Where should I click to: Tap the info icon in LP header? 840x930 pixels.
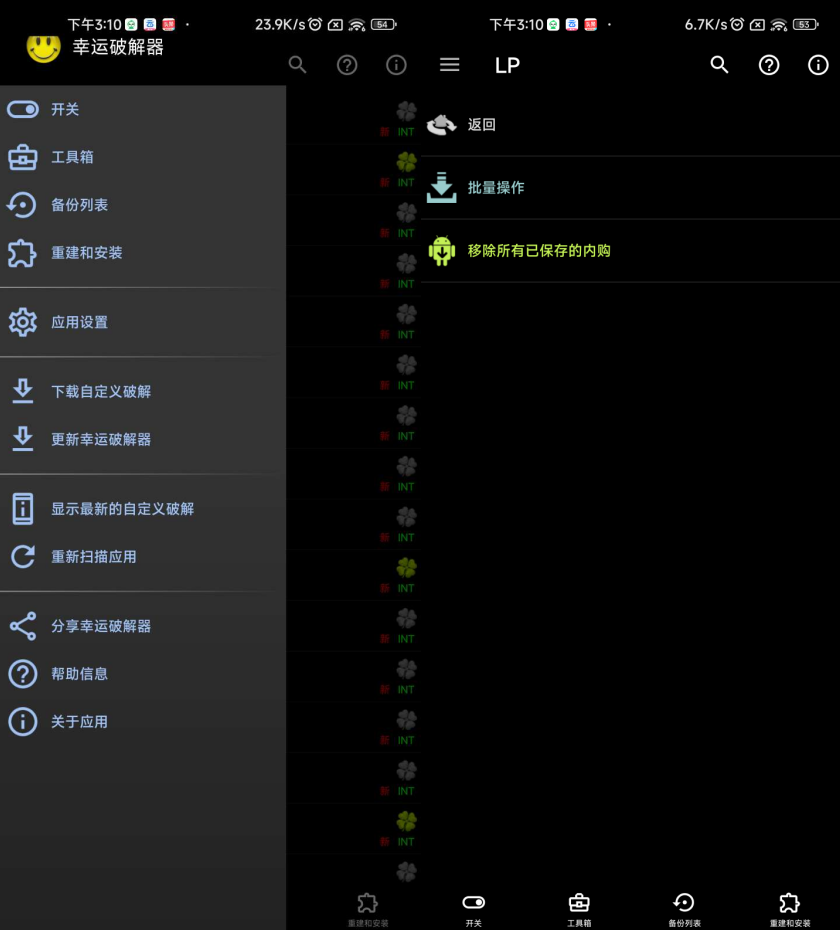pyautogui.click(x=818, y=65)
